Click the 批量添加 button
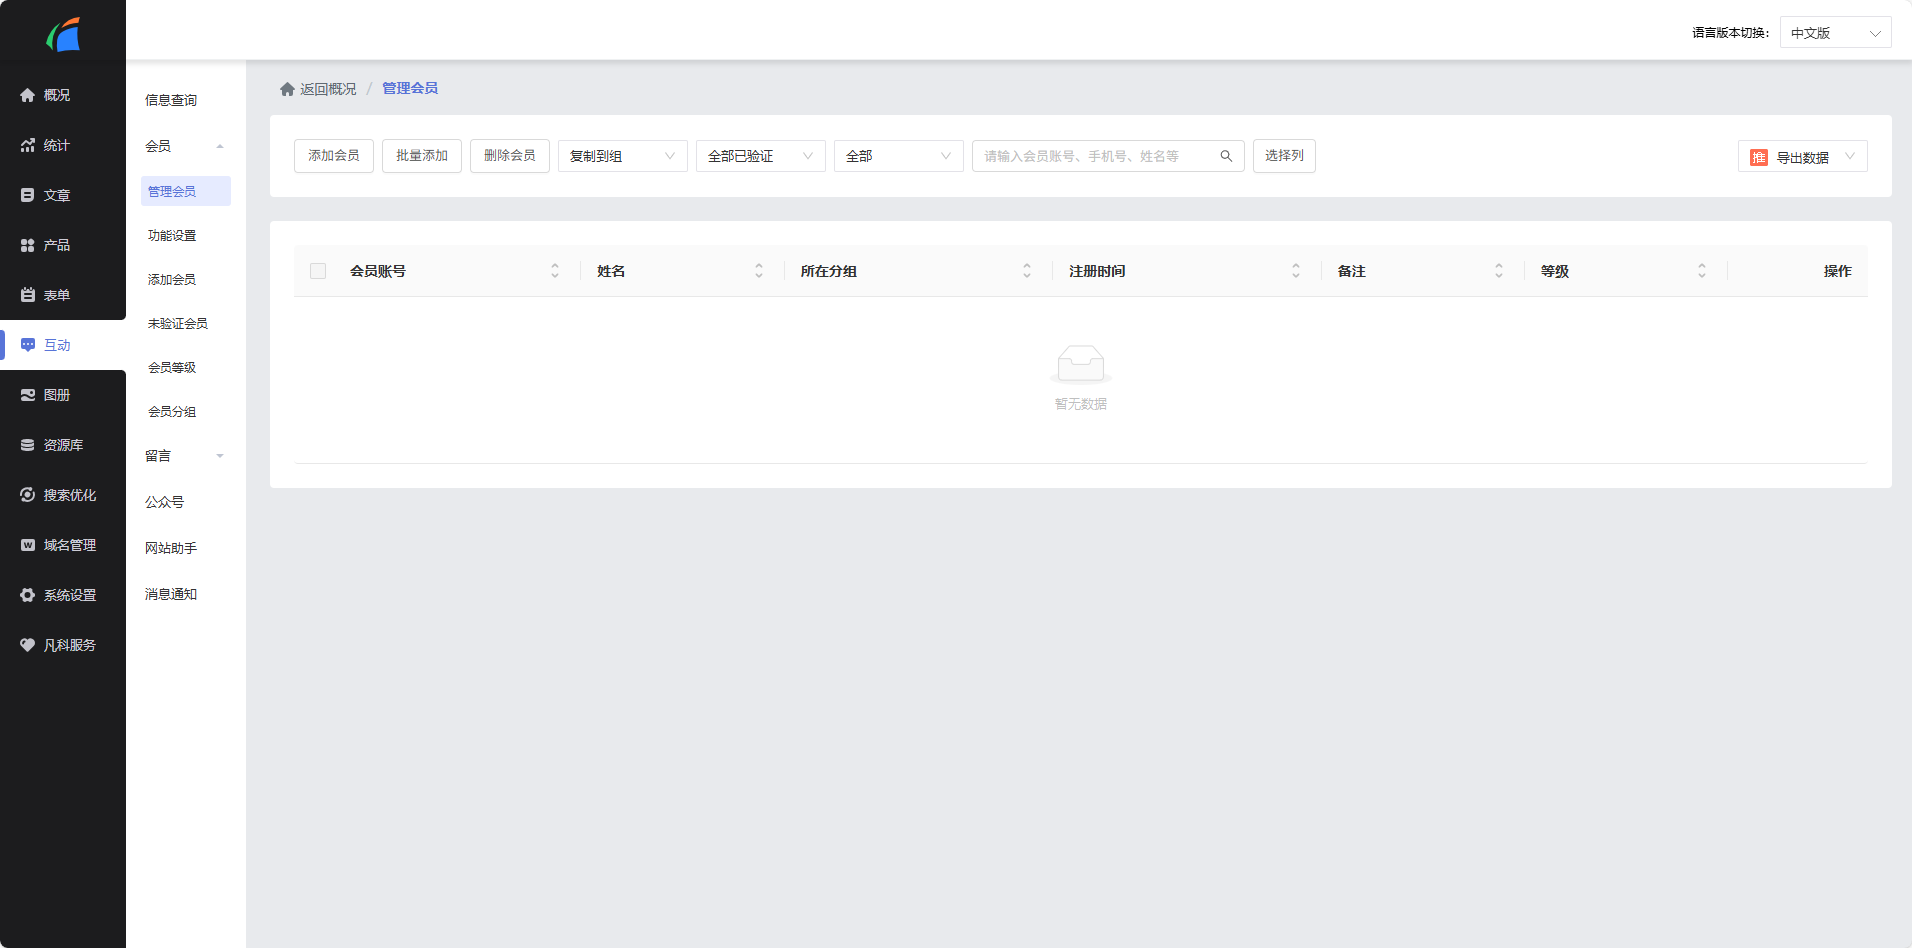Screen dimensions: 1912x948 422,156
